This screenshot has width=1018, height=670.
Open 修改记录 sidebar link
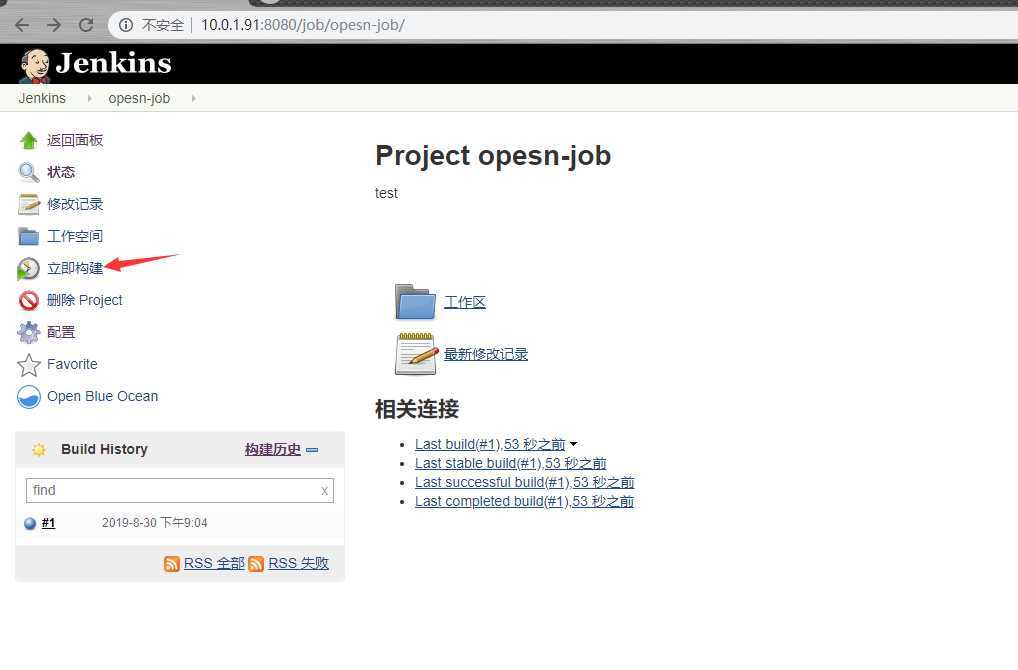tap(75, 204)
